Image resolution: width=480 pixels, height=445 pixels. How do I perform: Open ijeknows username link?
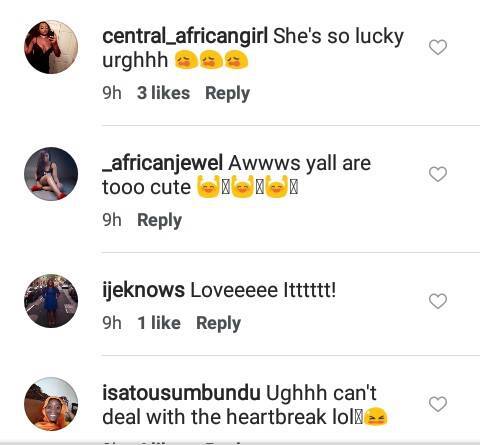tap(143, 290)
